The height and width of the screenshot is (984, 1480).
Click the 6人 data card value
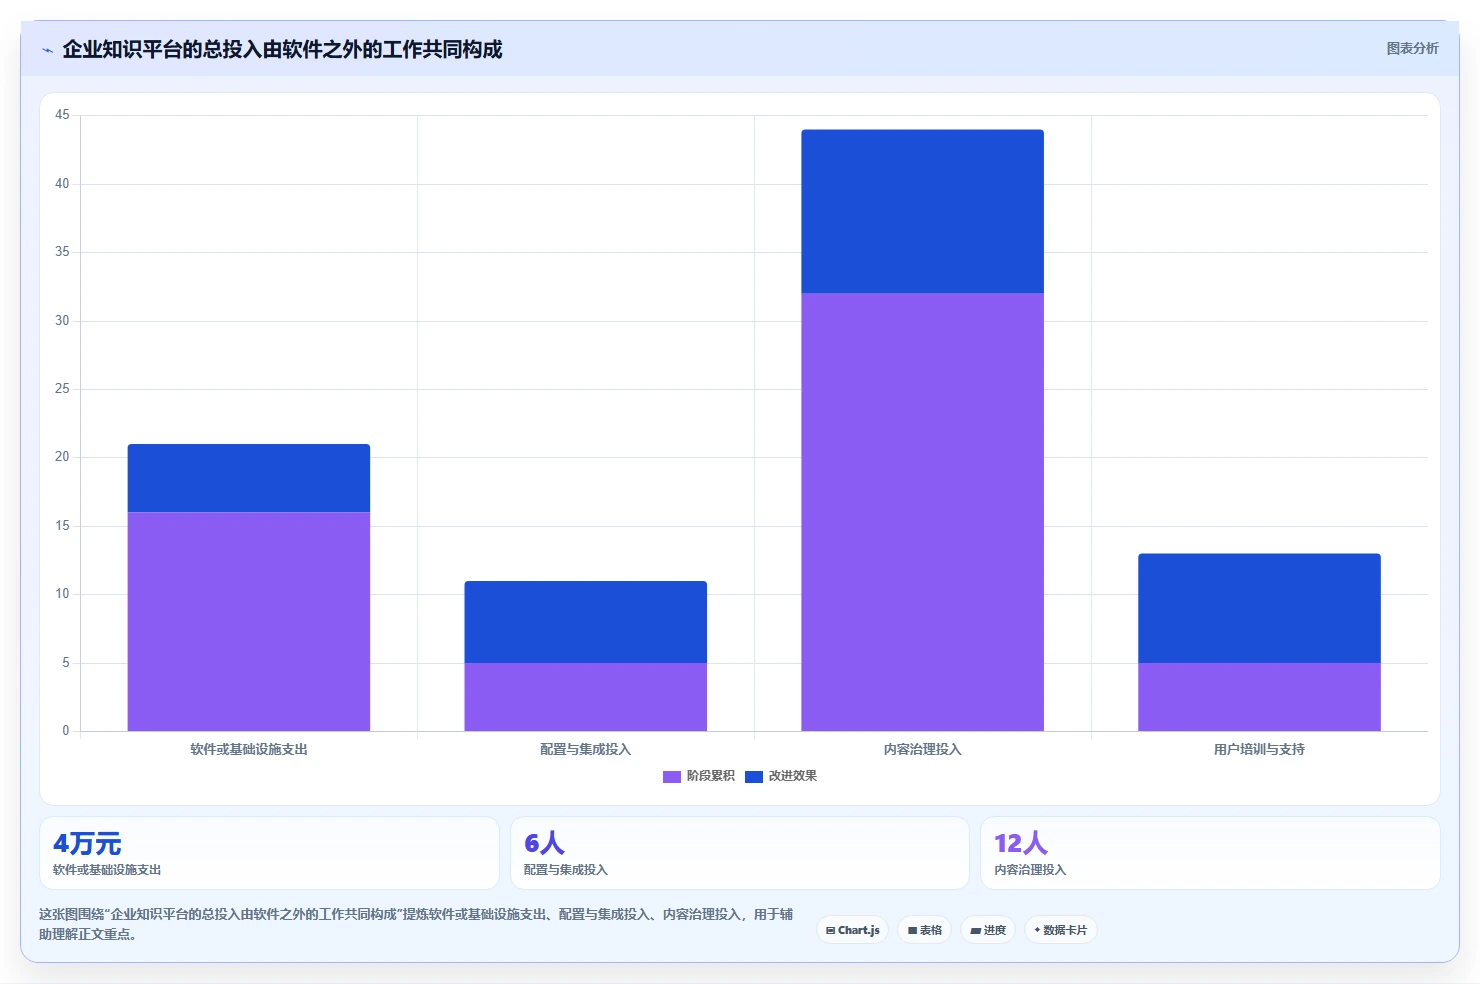pos(544,843)
